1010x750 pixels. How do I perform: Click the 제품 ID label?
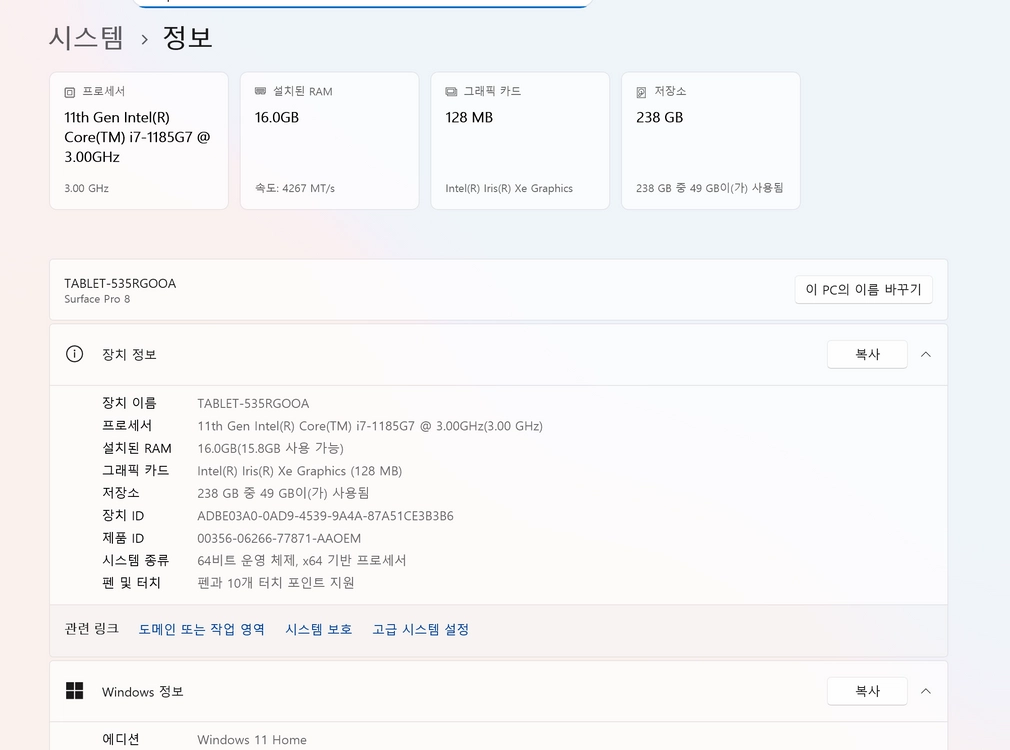click(123, 538)
